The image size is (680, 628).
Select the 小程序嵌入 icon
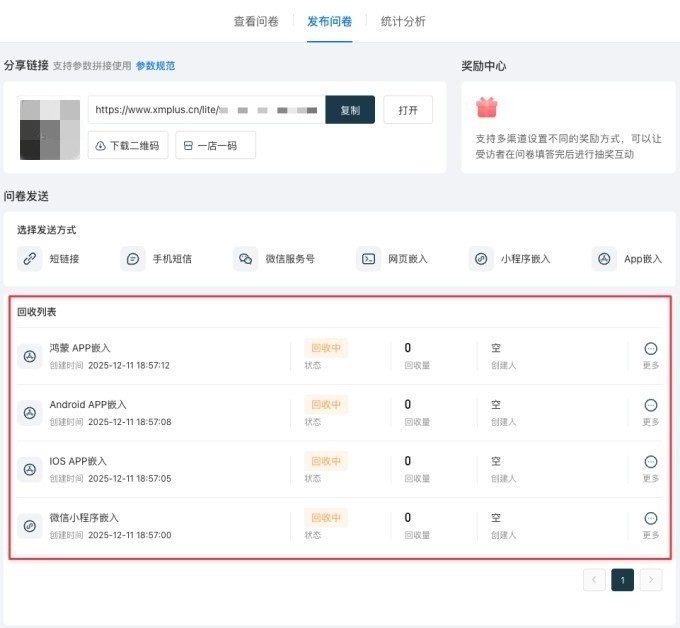point(481,259)
